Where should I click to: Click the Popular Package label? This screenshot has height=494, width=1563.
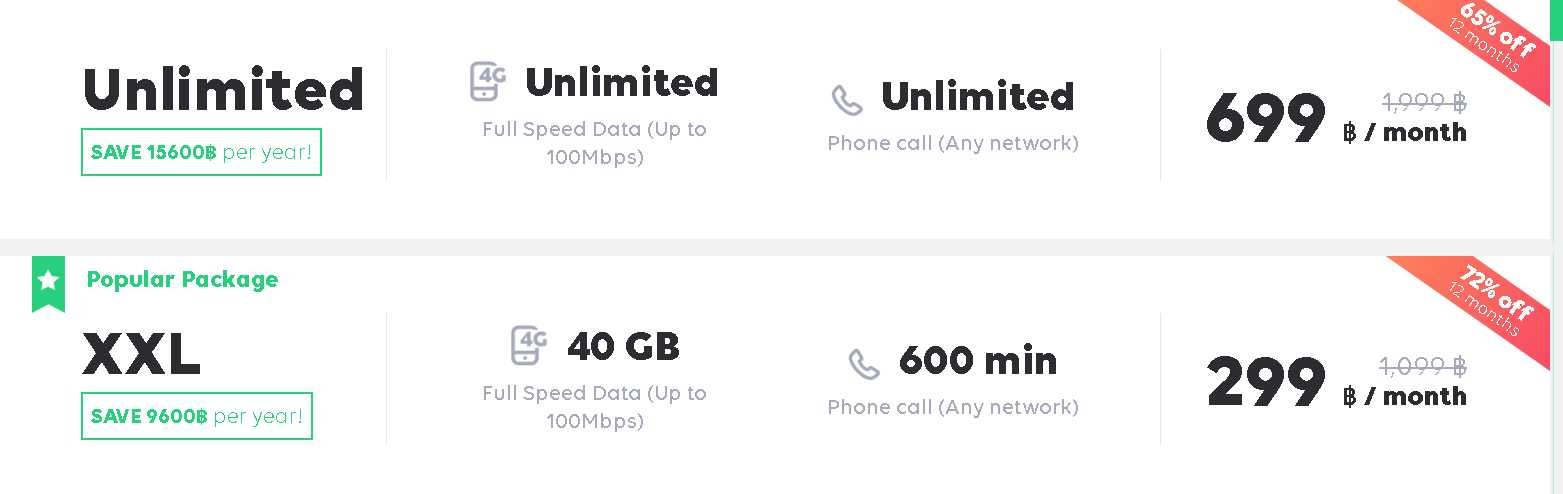(x=182, y=280)
